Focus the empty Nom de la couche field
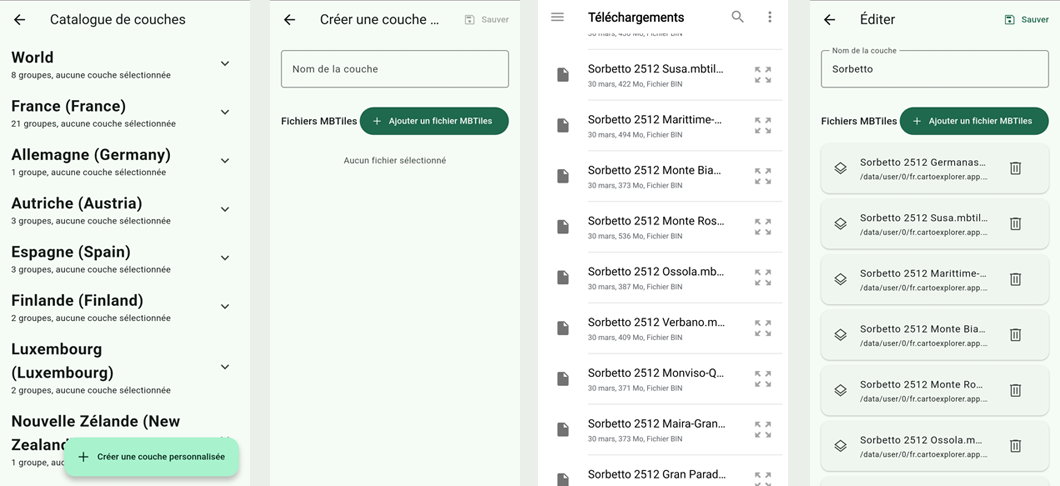 click(x=395, y=69)
